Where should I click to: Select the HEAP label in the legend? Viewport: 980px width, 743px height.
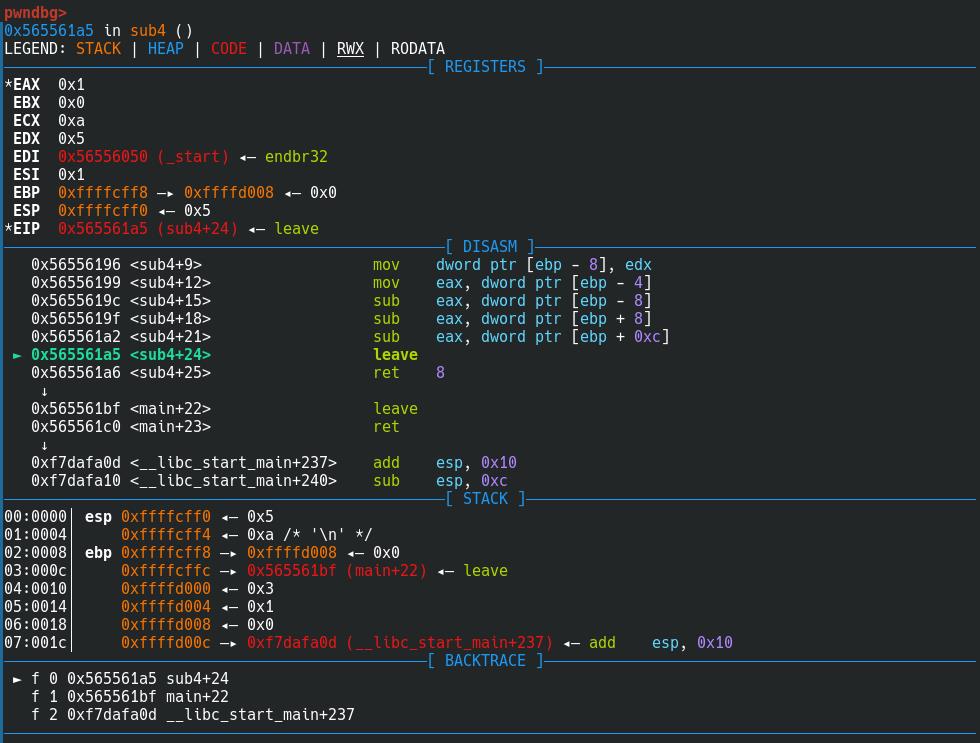click(x=166, y=49)
